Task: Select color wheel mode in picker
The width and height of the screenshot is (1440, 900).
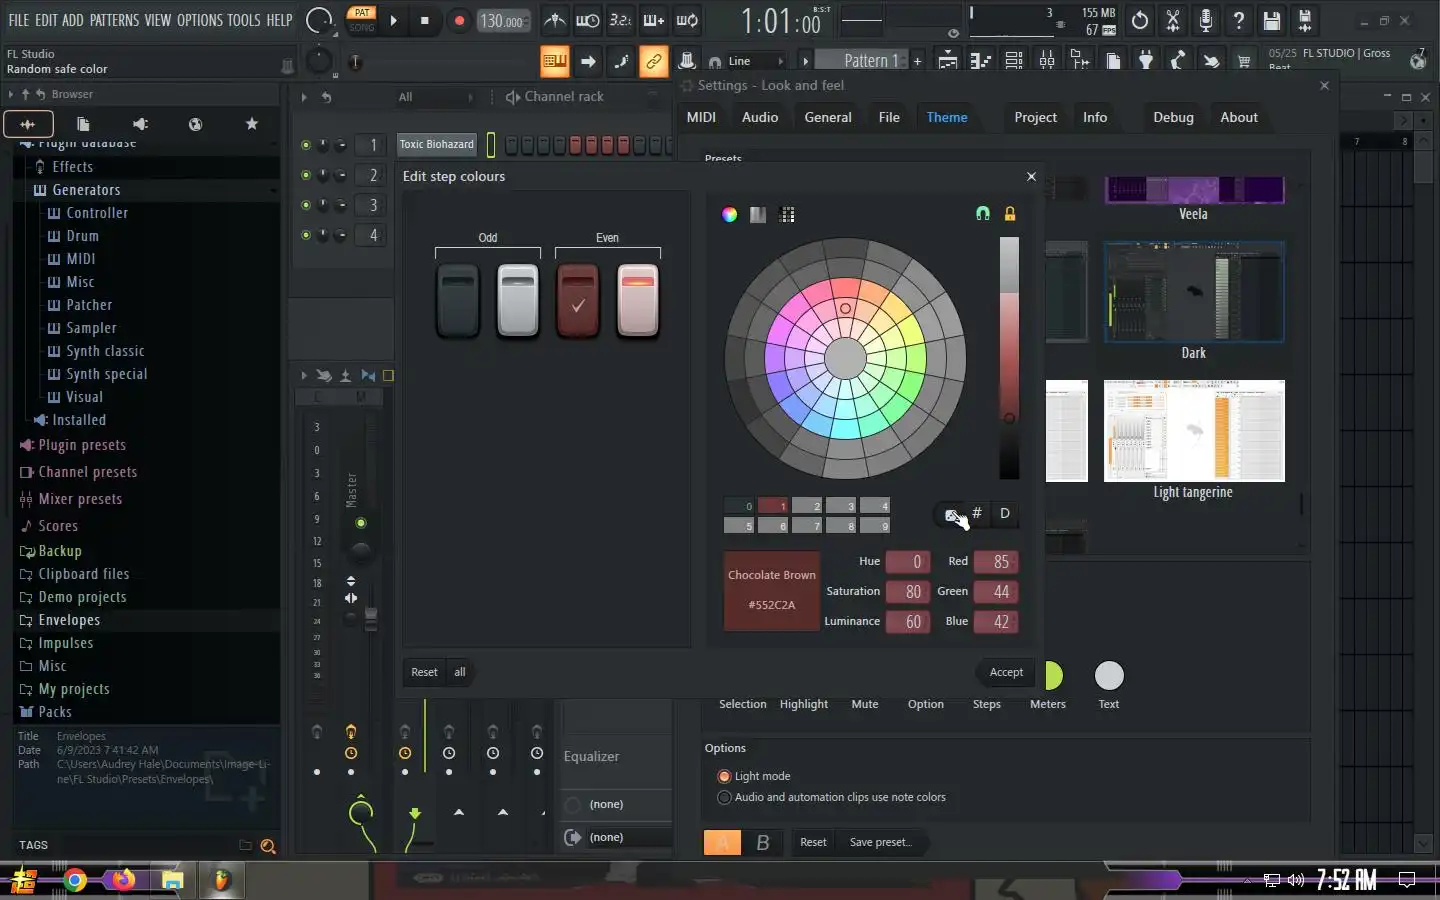Action: pos(730,214)
